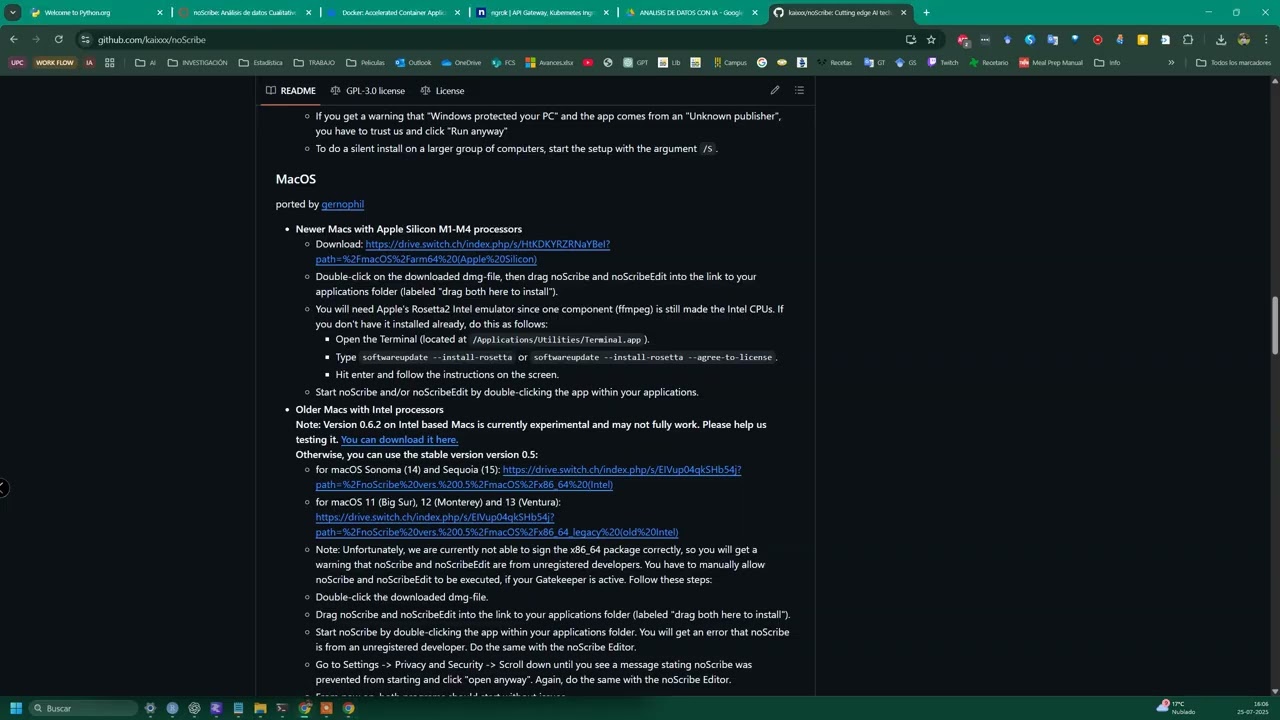Viewport: 1280px width, 720px height.
Task: Switch to the ngrok API Gateway tab
Action: point(544,13)
